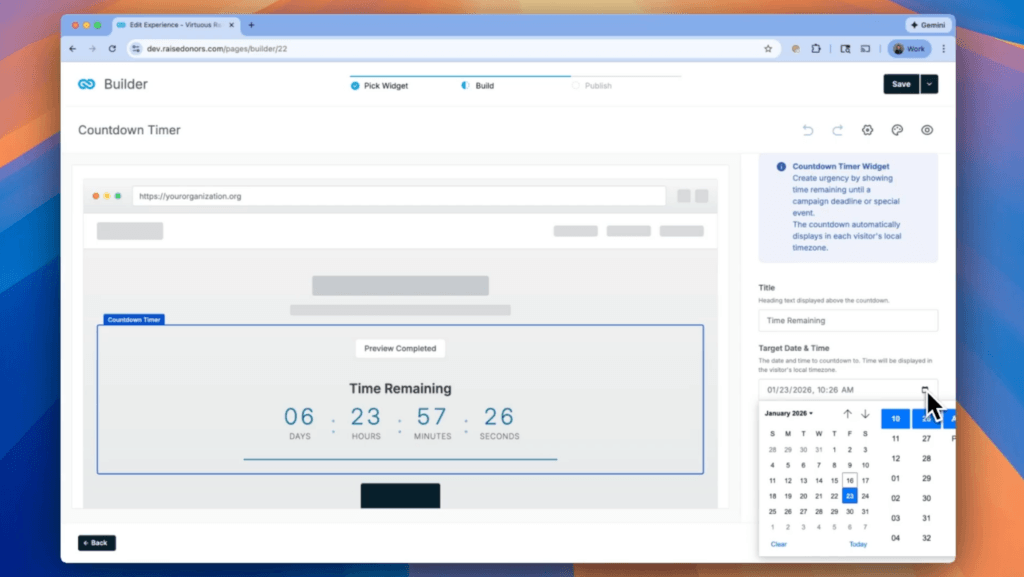
Task: Select the Build step
Action: pyautogui.click(x=477, y=86)
